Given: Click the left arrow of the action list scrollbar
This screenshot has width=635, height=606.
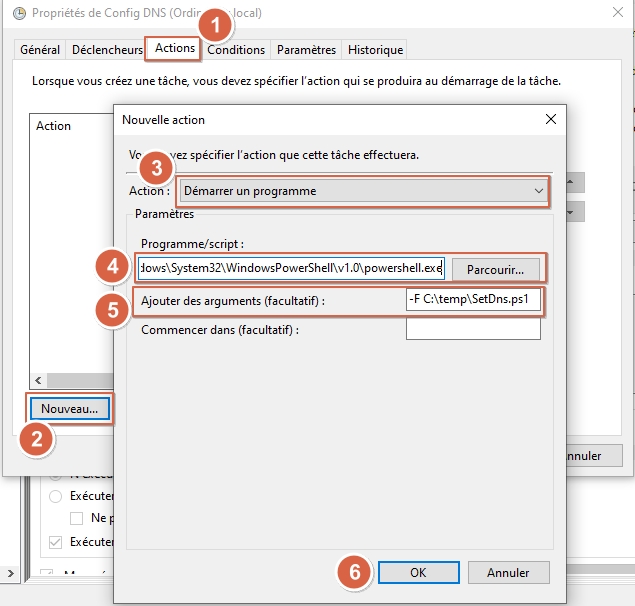Looking at the screenshot, I should click(x=38, y=380).
